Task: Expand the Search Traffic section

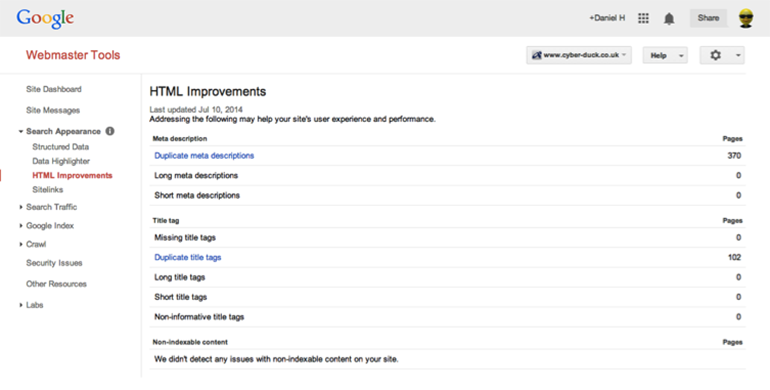Action: (x=21, y=207)
